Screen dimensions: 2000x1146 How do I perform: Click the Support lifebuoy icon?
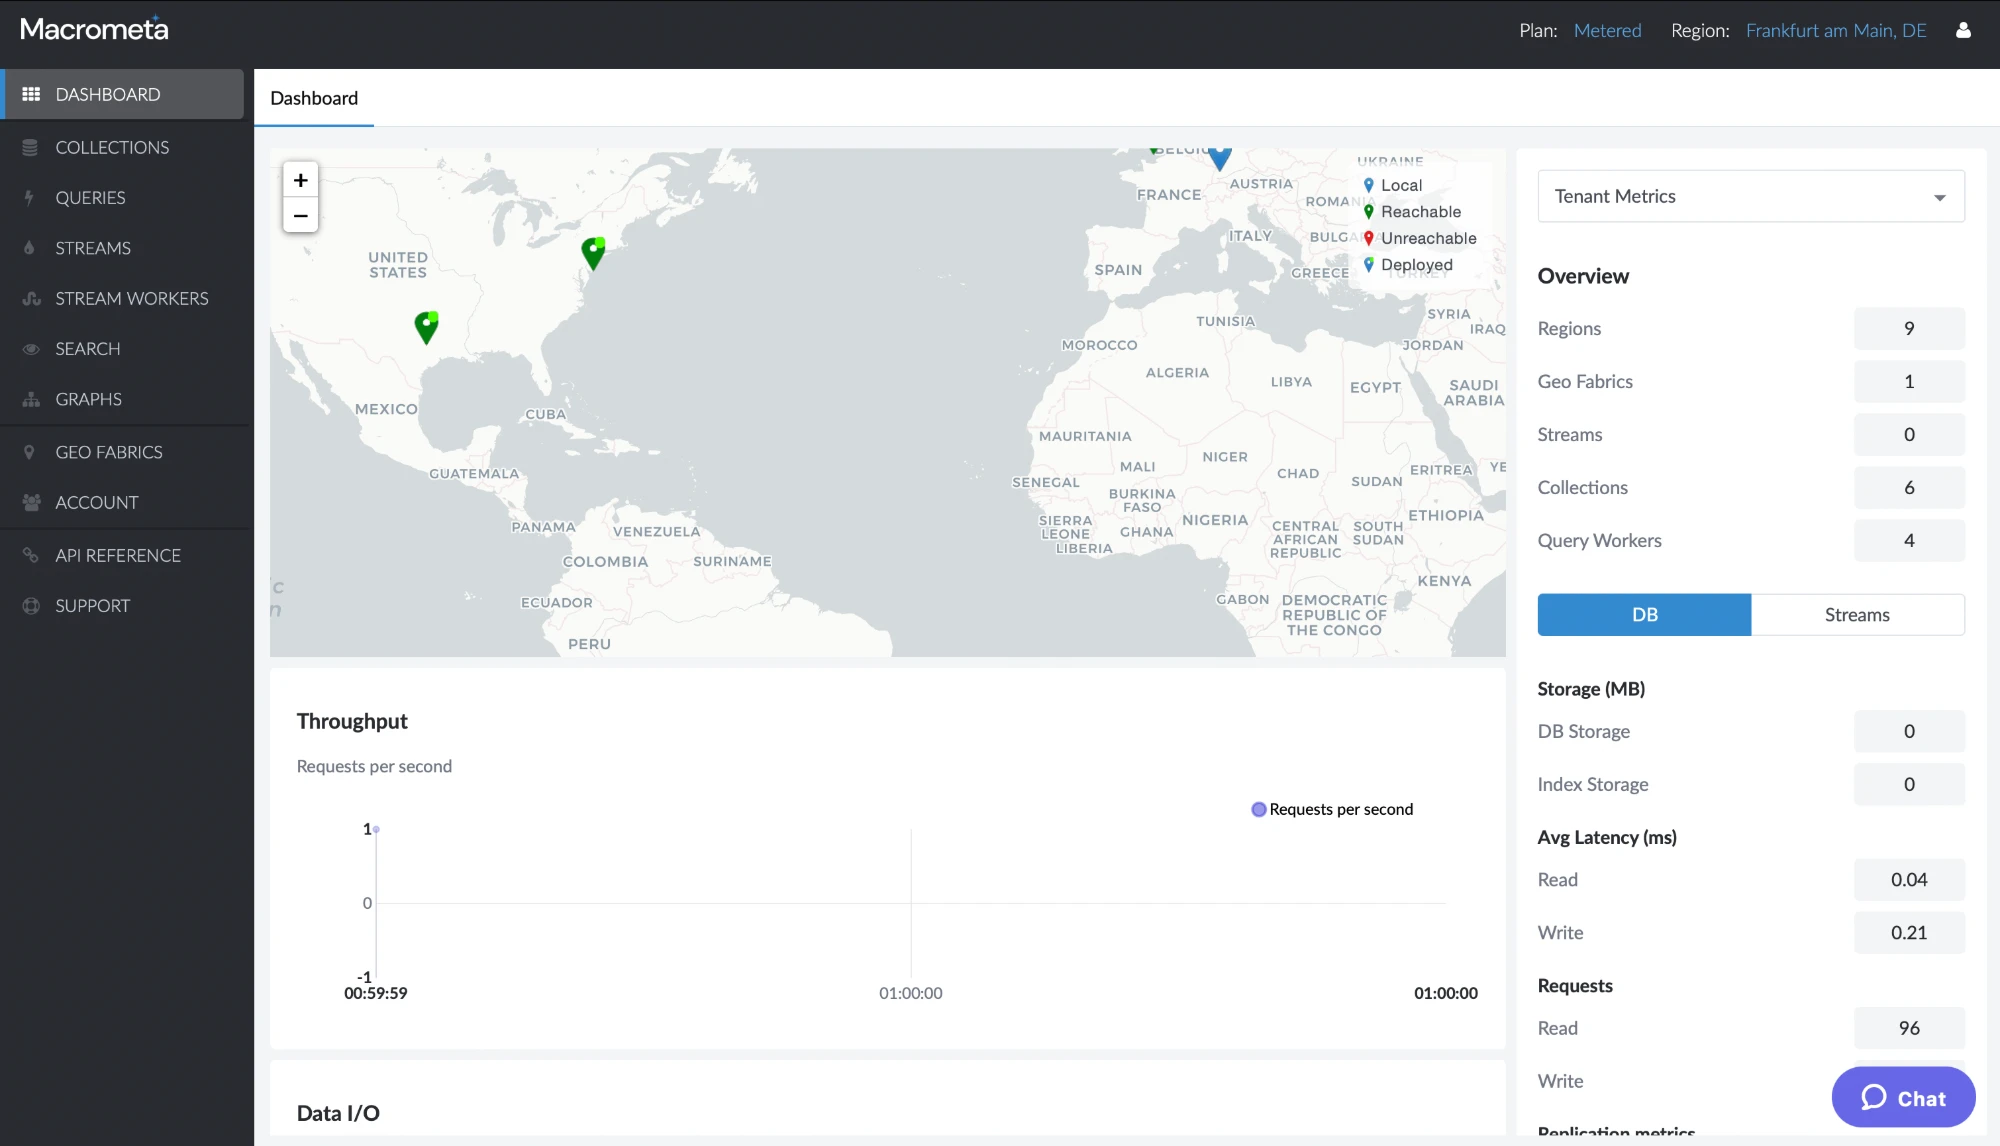coord(31,606)
